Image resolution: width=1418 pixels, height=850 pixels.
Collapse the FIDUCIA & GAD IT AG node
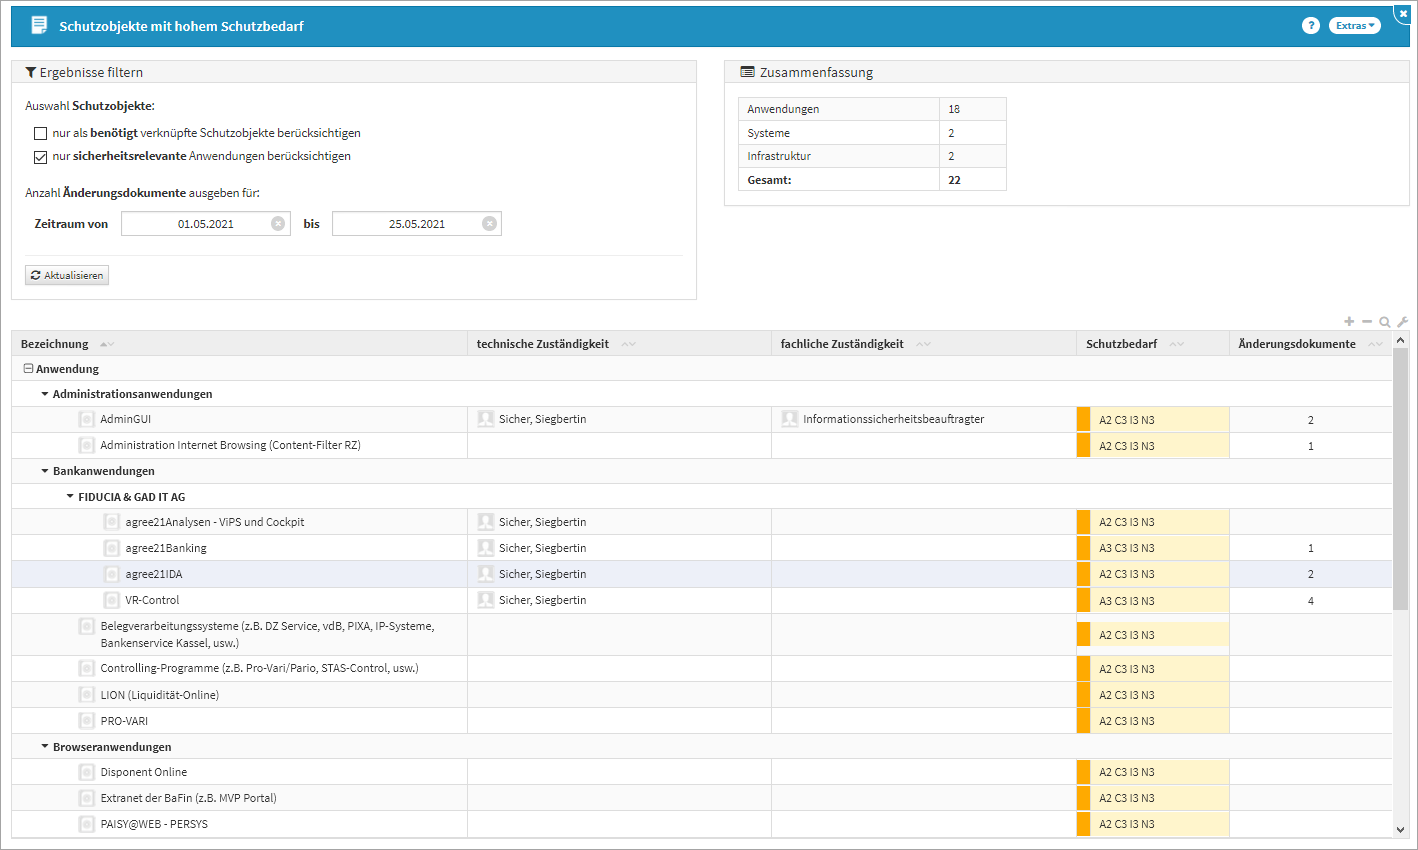coord(70,497)
